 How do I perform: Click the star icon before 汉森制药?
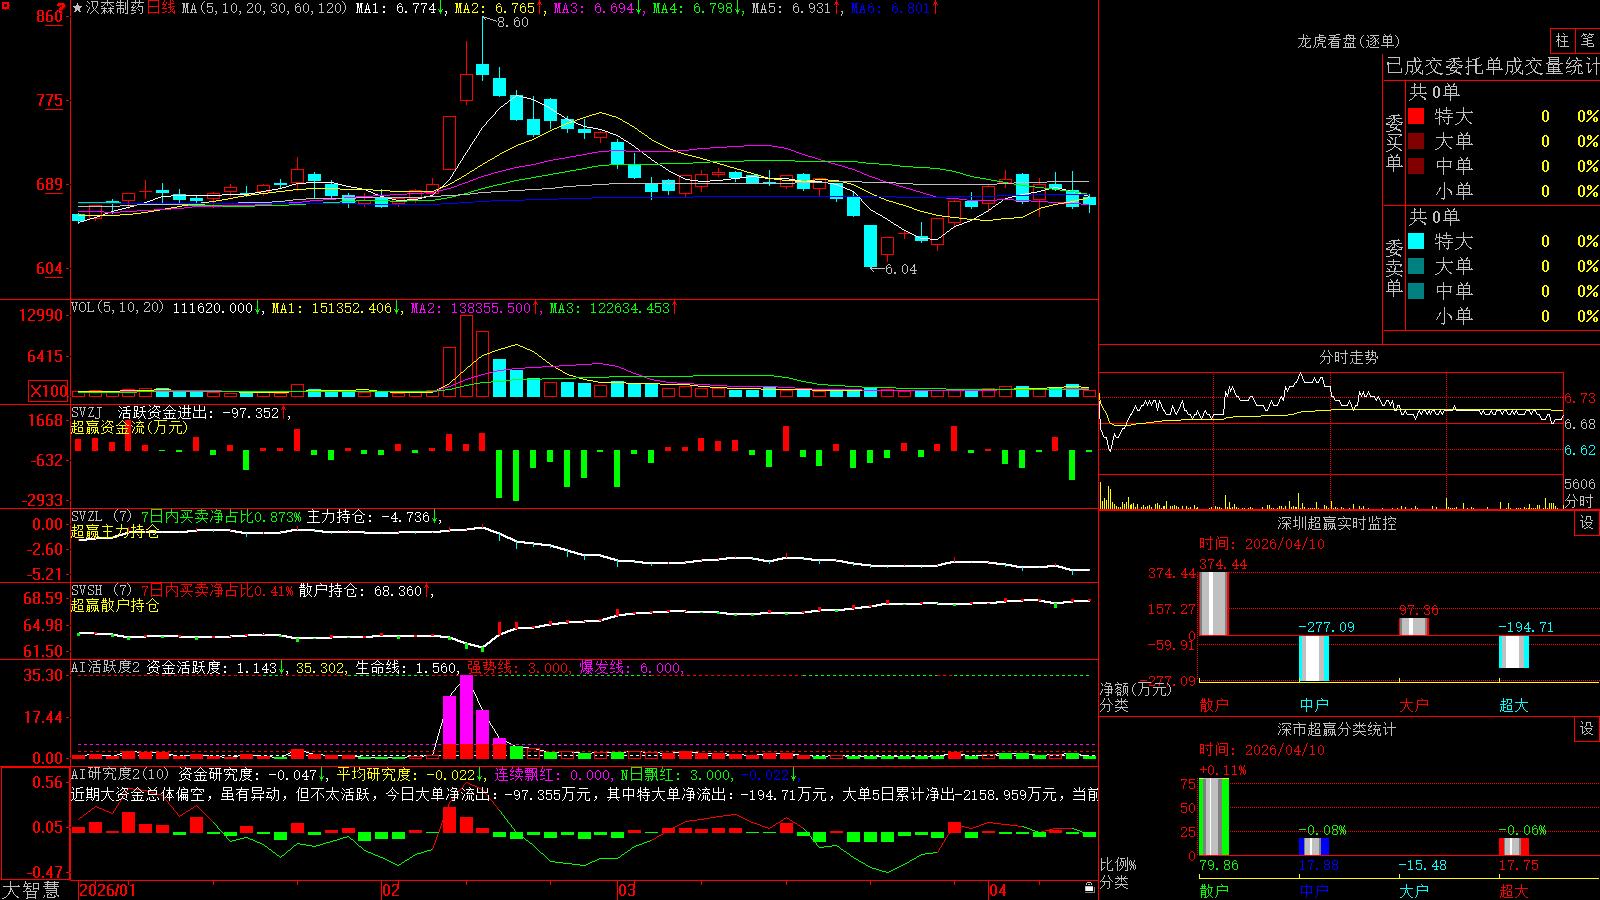pyautogui.click(x=78, y=8)
